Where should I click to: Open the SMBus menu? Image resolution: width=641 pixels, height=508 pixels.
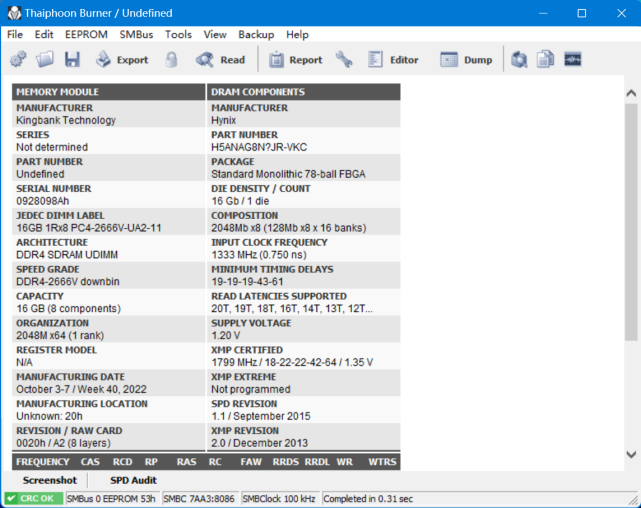tap(136, 34)
